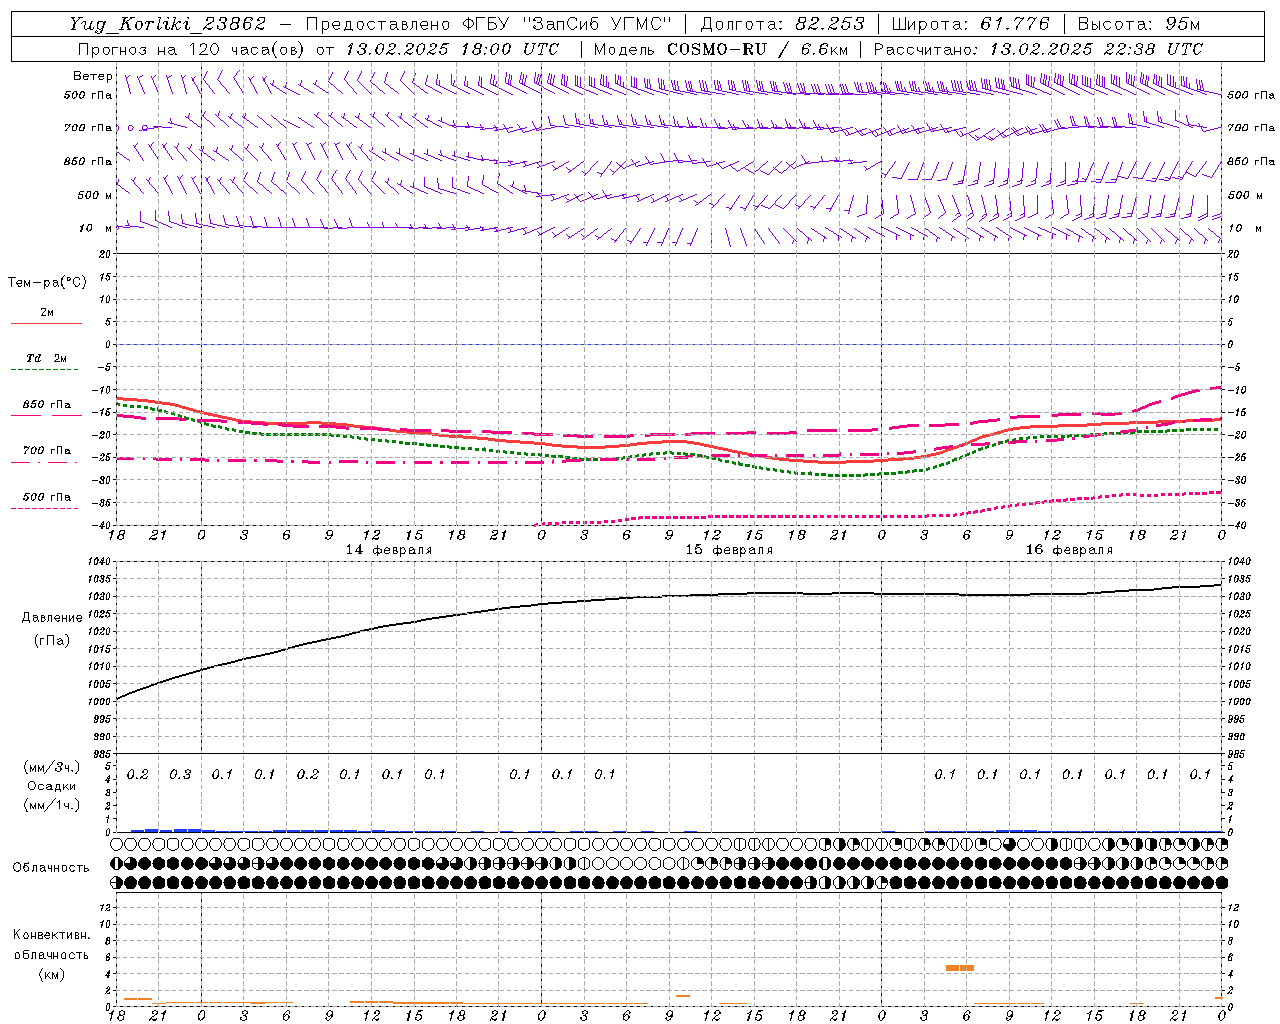Click the Тем-ра(°C) axis title
The image size is (1280, 1024).
(47, 283)
